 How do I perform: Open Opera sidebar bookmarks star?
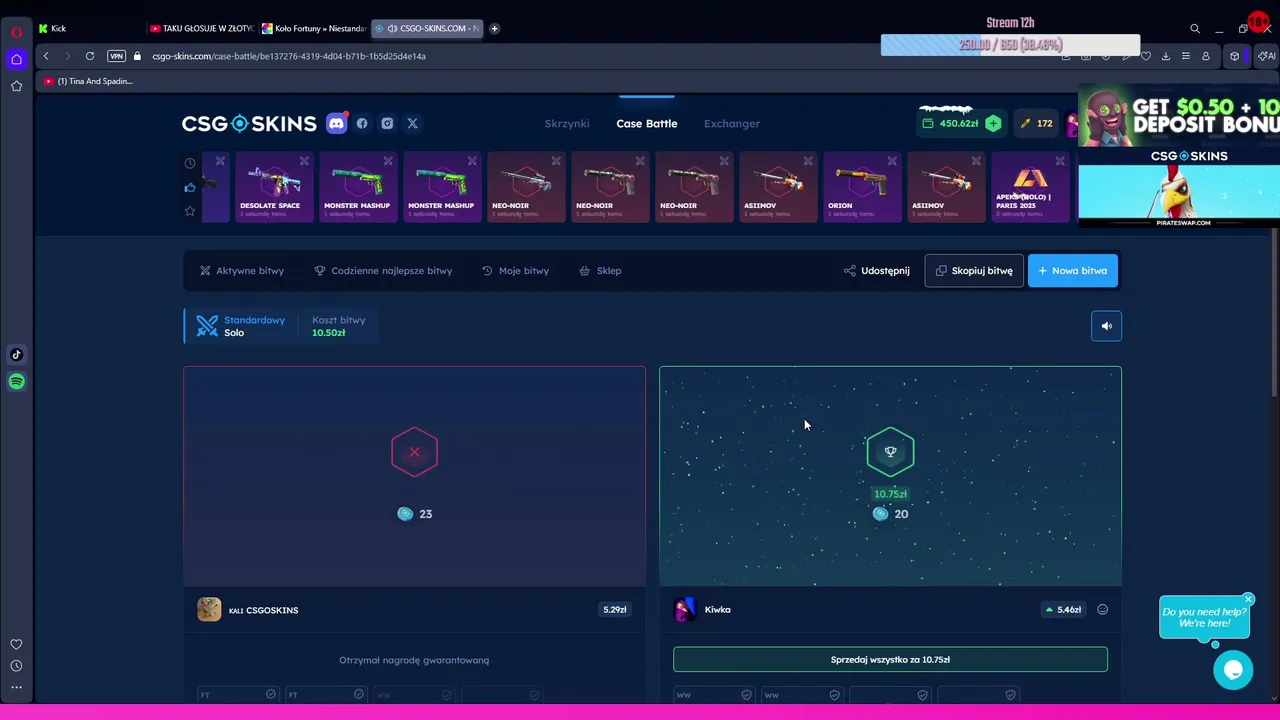pyautogui.click(x=16, y=87)
